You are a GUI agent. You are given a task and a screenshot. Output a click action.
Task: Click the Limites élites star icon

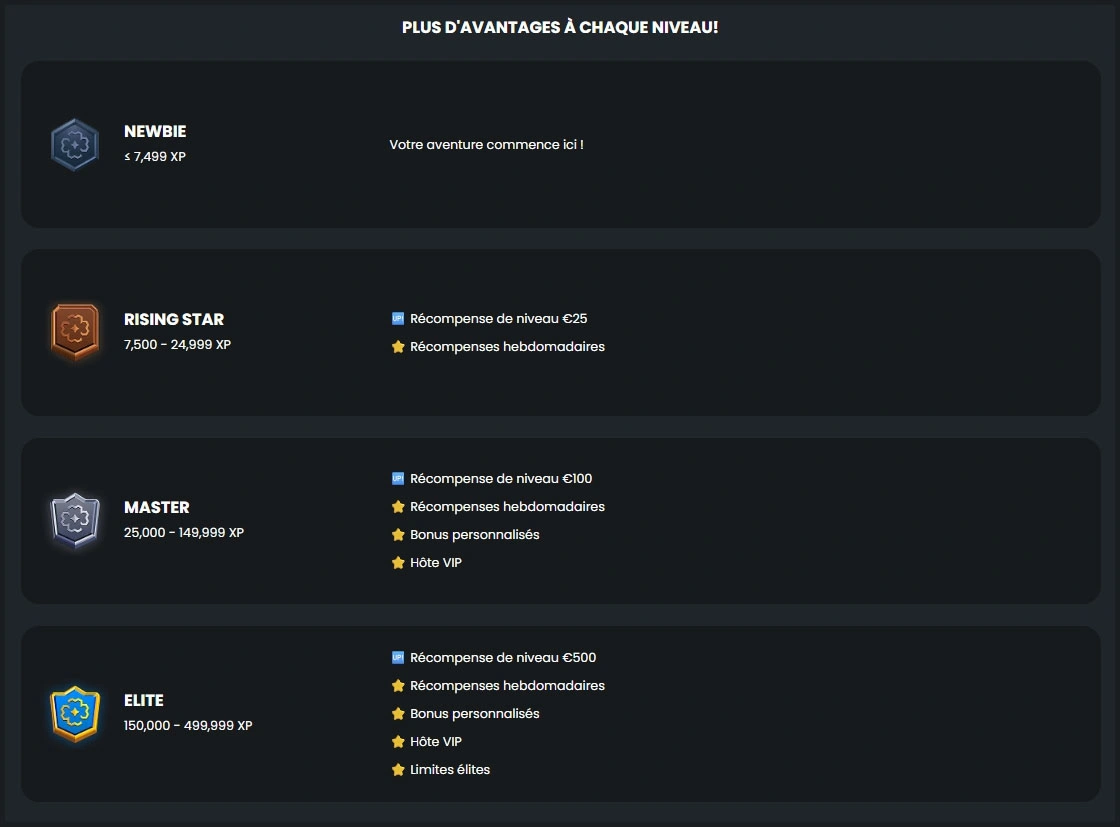pos(398,770)
